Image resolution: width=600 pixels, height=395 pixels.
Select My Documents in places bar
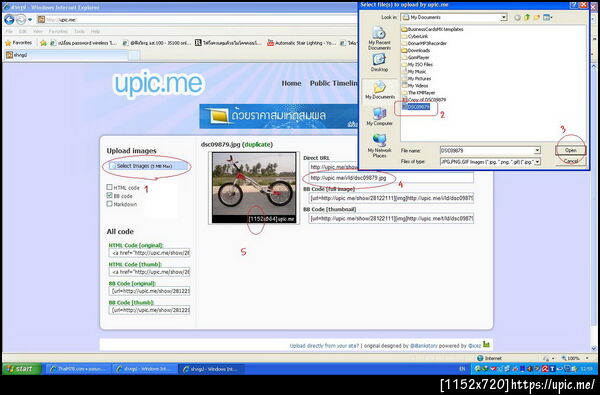(x=380, y=90)
